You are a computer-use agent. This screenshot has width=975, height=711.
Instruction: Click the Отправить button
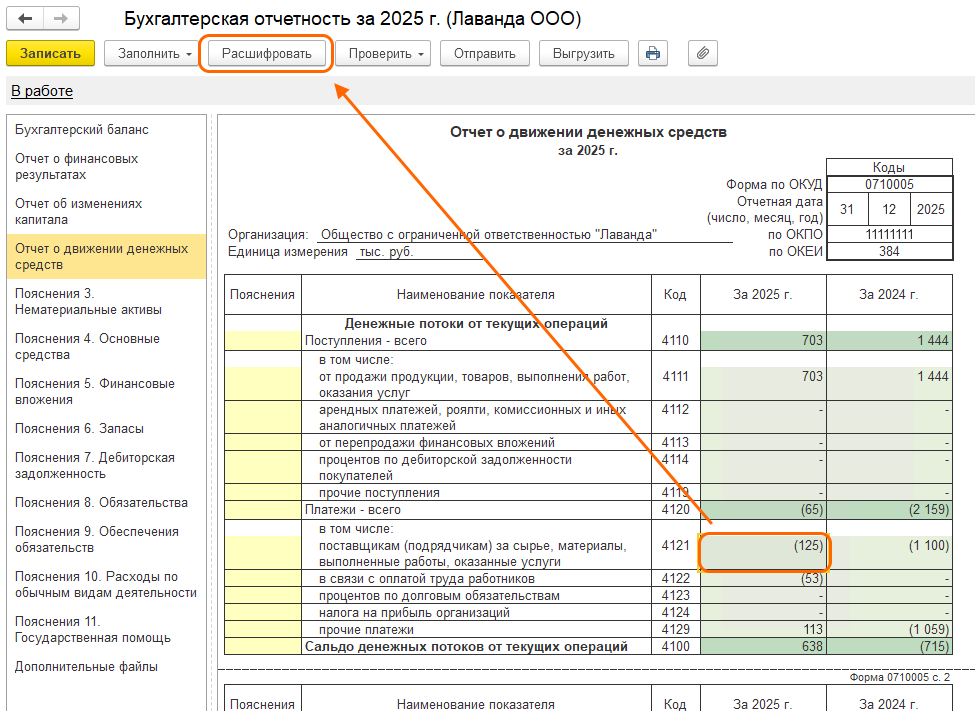tap(484, 53)
